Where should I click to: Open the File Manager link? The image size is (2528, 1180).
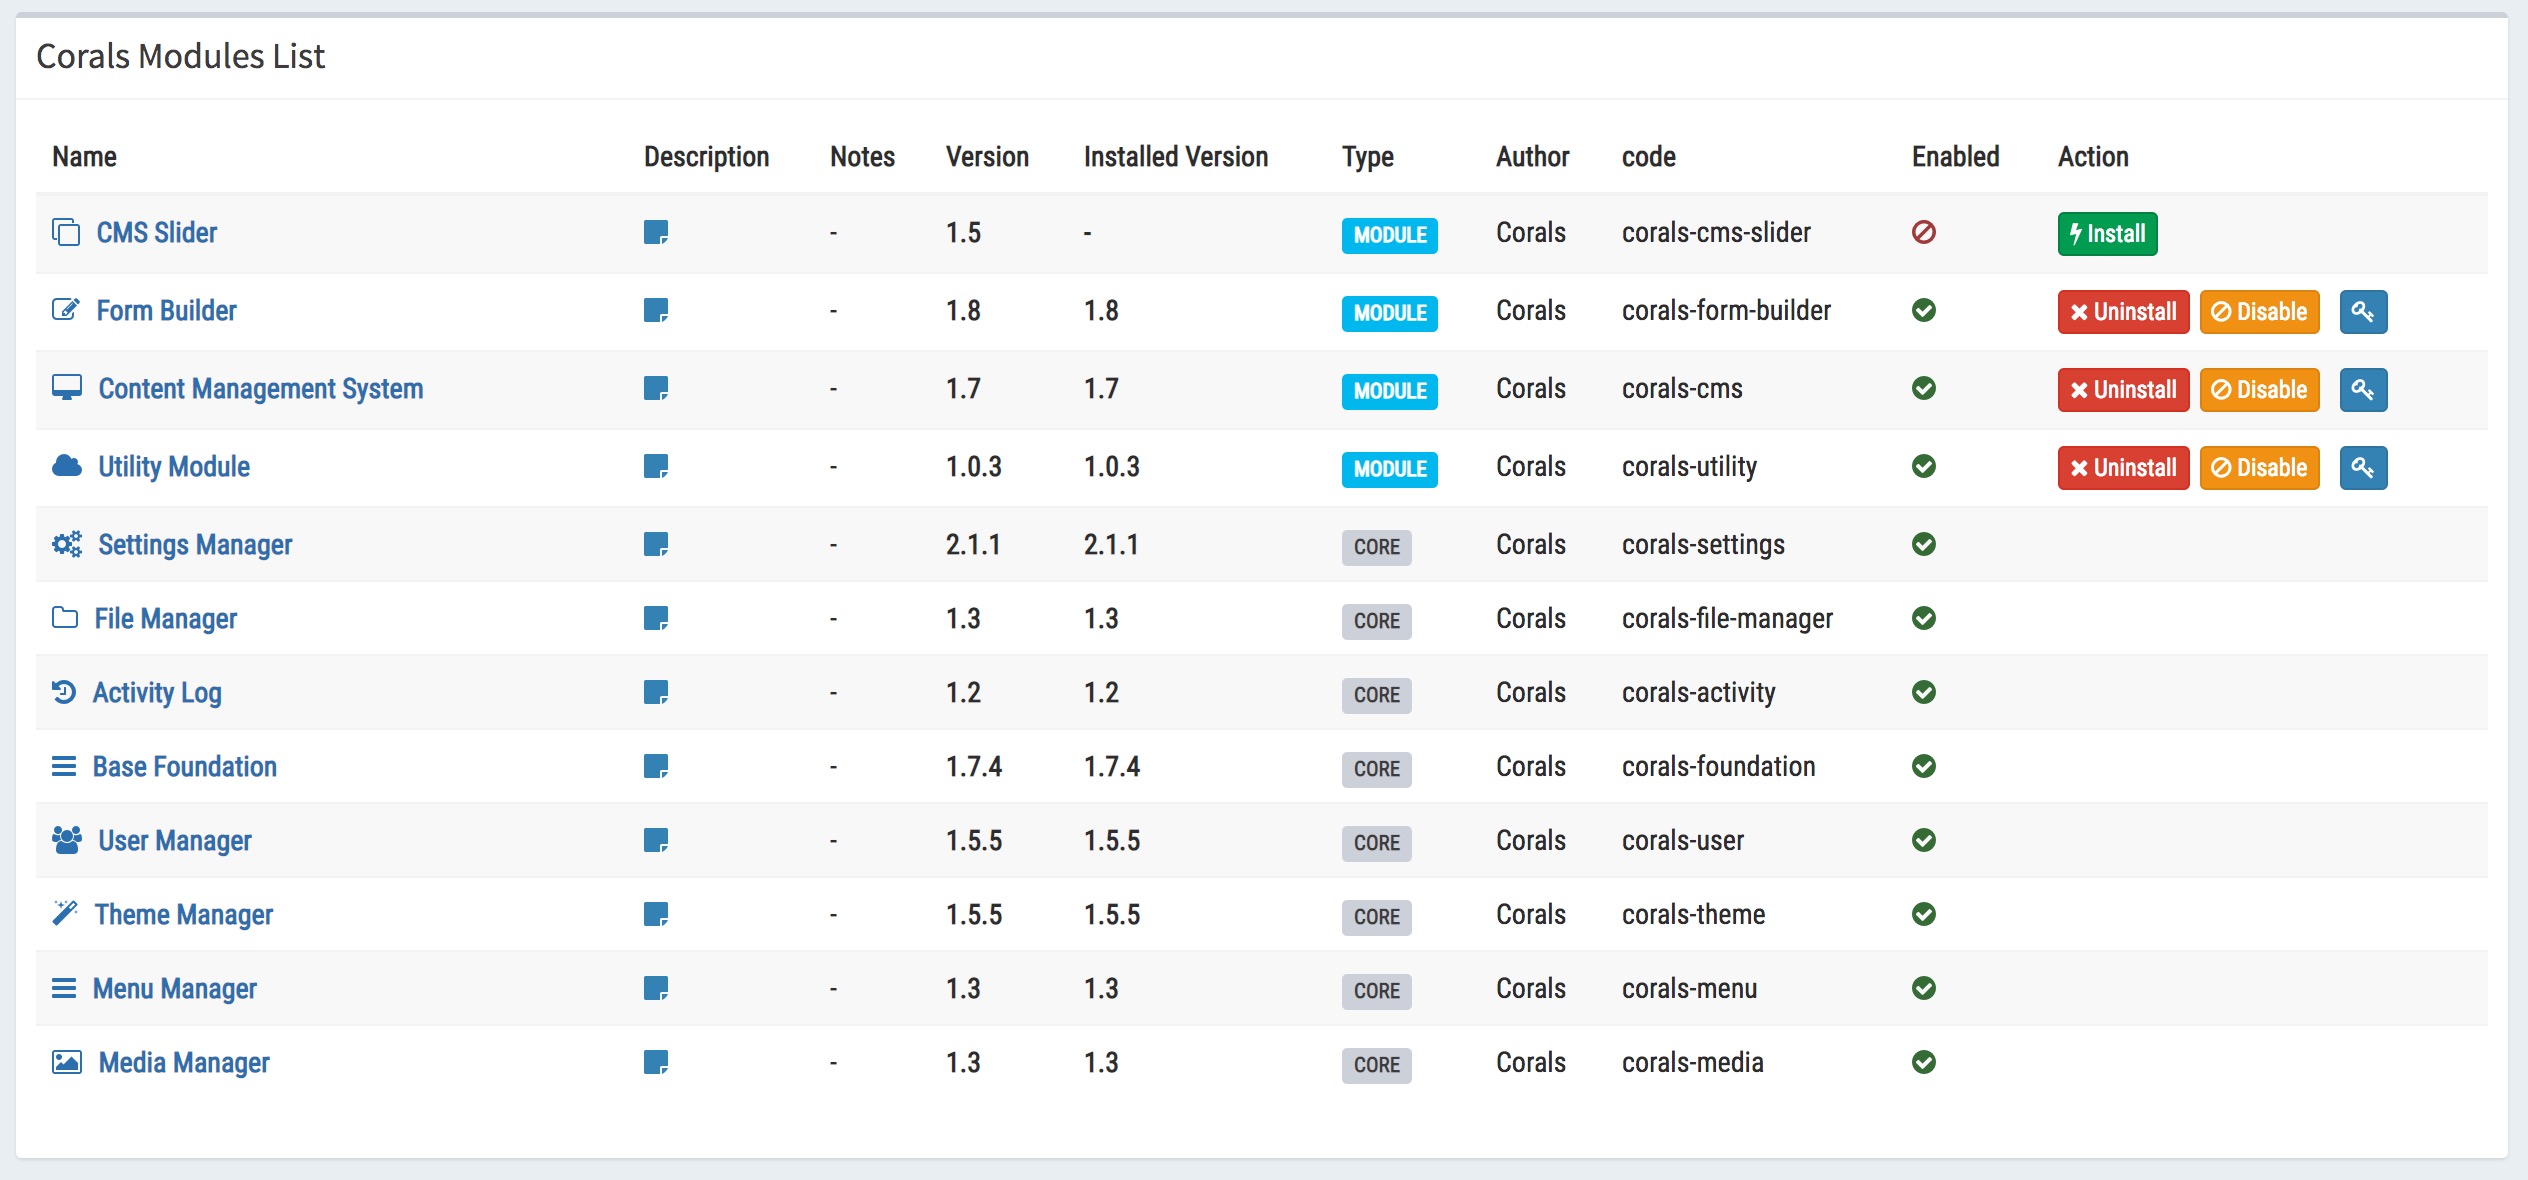(x=166, y=619)
